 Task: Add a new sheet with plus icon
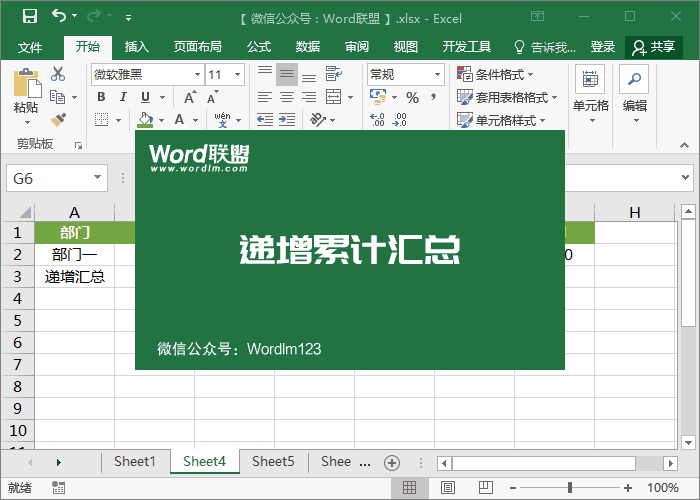click(392, 462)
